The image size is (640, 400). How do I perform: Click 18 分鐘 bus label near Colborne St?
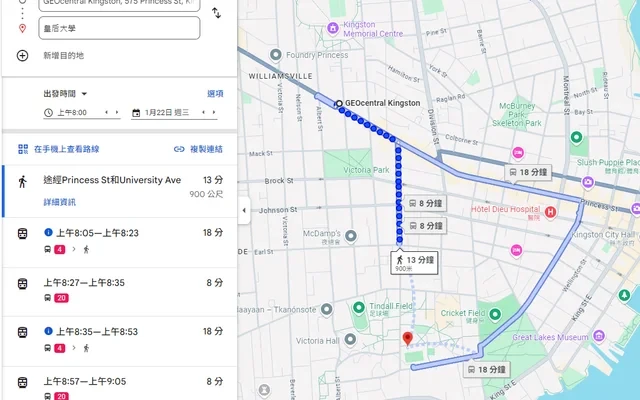point(529,172)
